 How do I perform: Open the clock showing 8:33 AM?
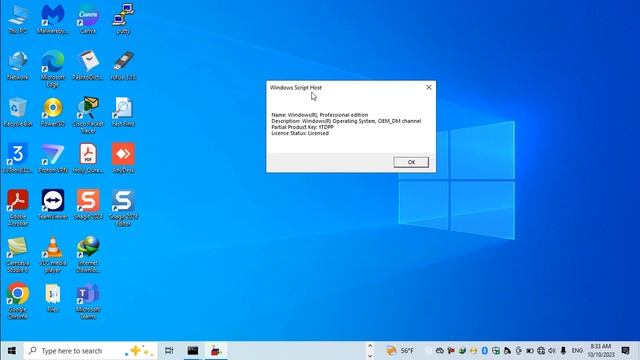pos(600,351)
